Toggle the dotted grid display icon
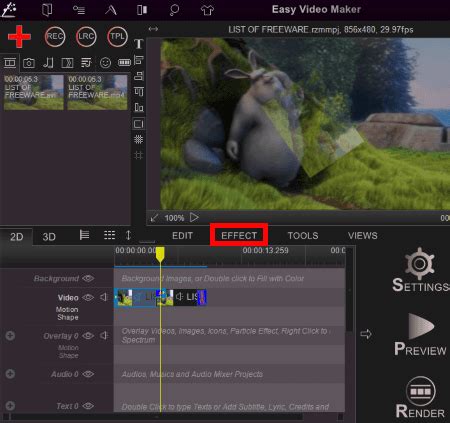The width and height of the screenshot is (450, 423). [139, 139]
